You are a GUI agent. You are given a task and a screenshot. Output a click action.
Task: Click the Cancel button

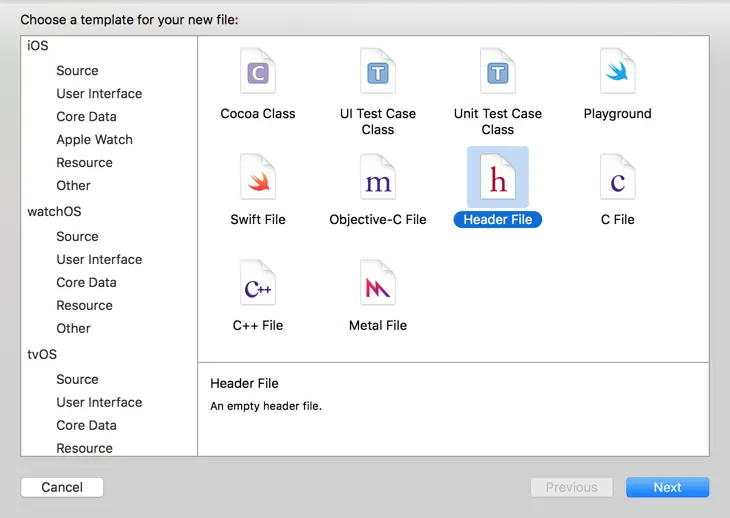[62, 487]
